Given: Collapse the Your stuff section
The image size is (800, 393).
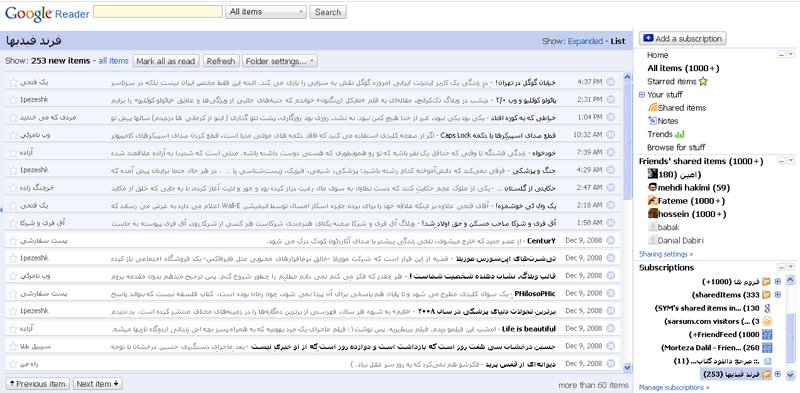Looking at the screenshot, I should pos(642,94).
